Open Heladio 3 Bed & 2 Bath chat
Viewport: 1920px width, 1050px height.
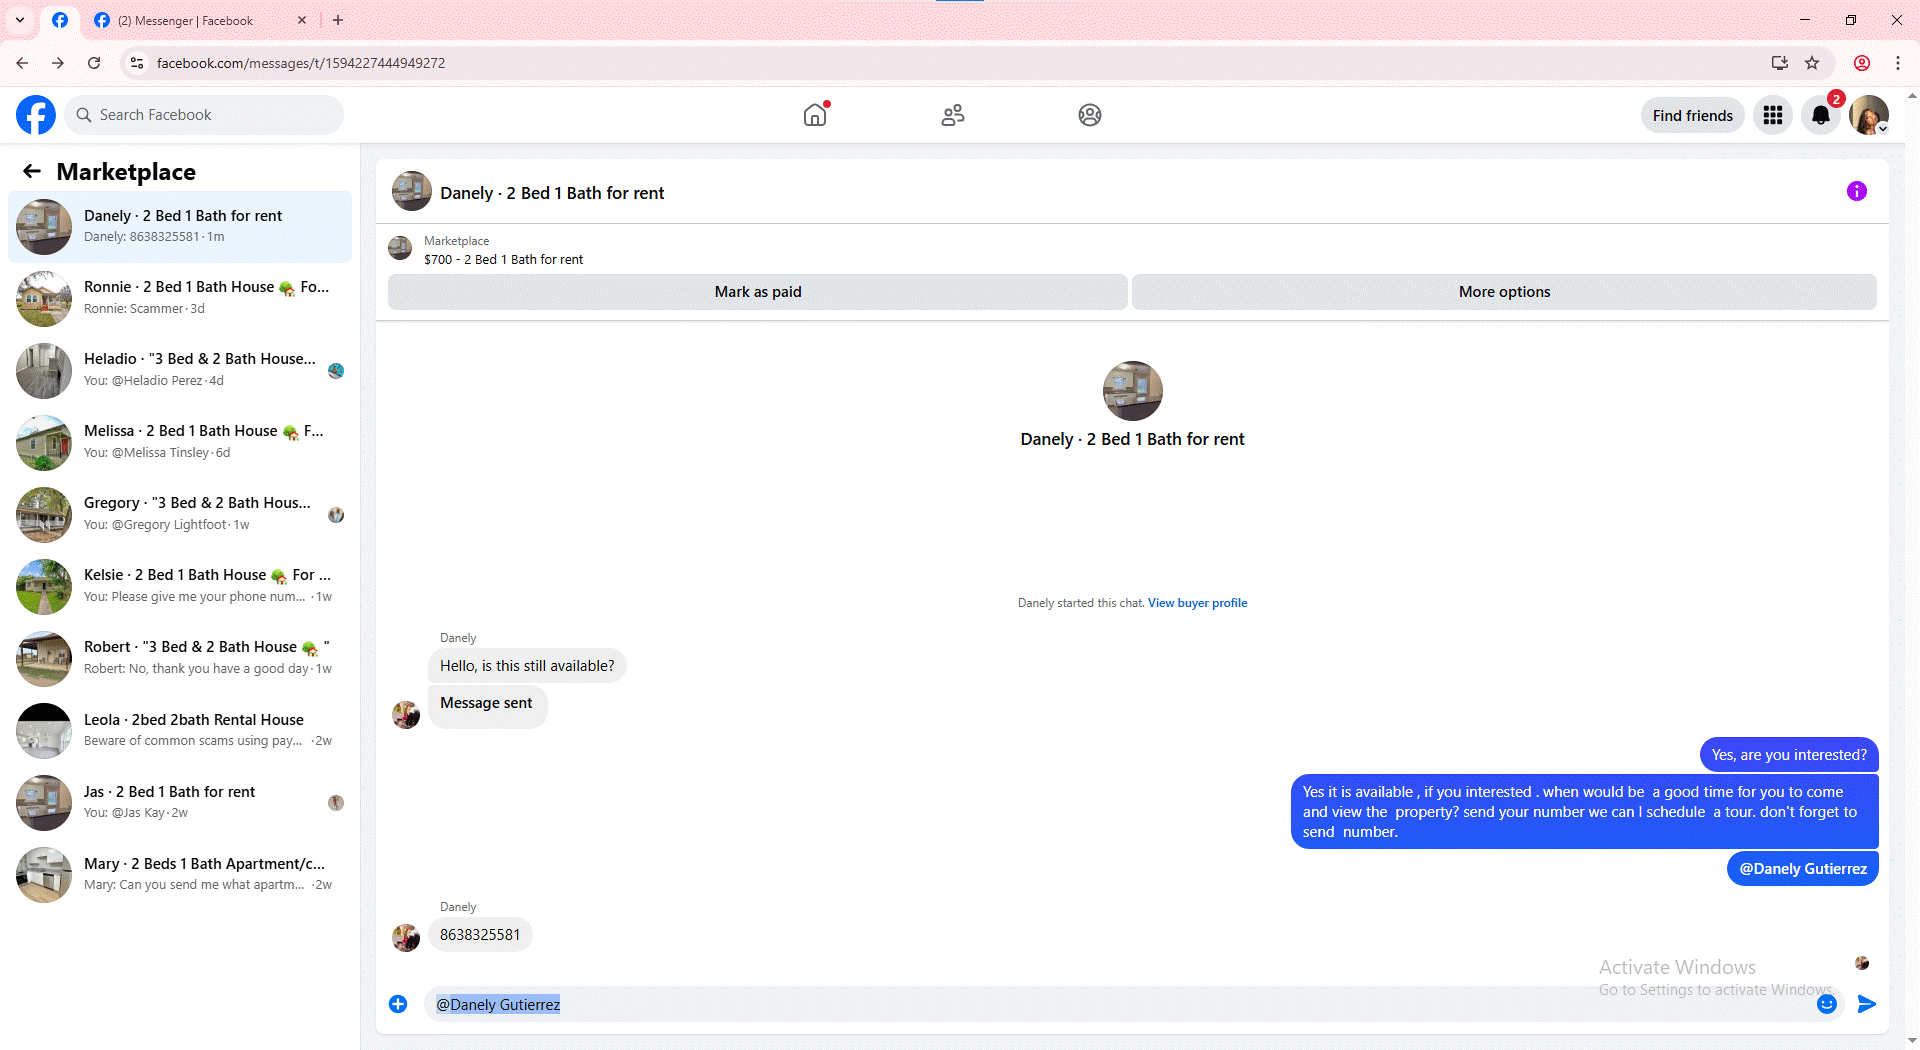[180, 370]
